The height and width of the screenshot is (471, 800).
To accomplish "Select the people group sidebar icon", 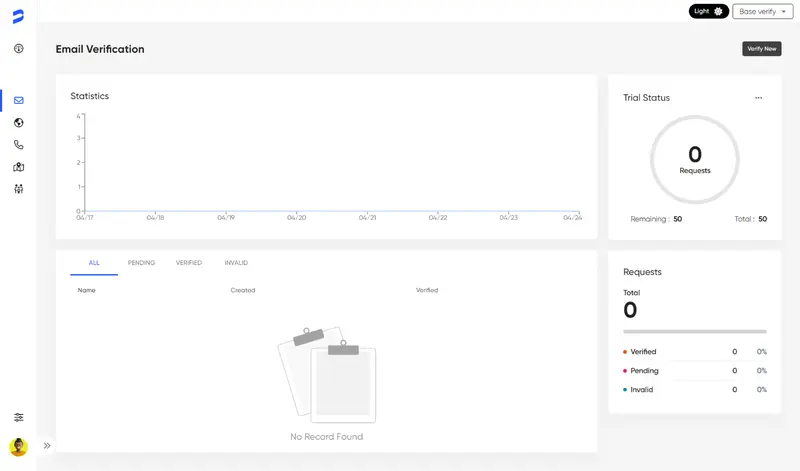I will (x=18, y=189).
